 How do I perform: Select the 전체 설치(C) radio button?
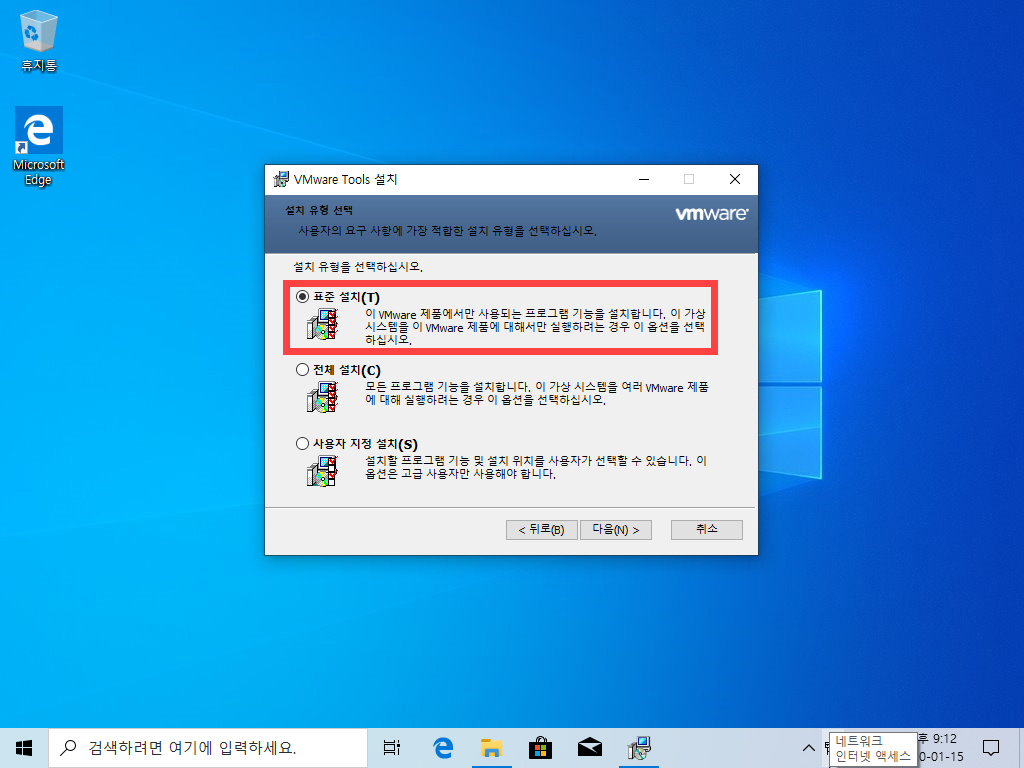(302, 370)
